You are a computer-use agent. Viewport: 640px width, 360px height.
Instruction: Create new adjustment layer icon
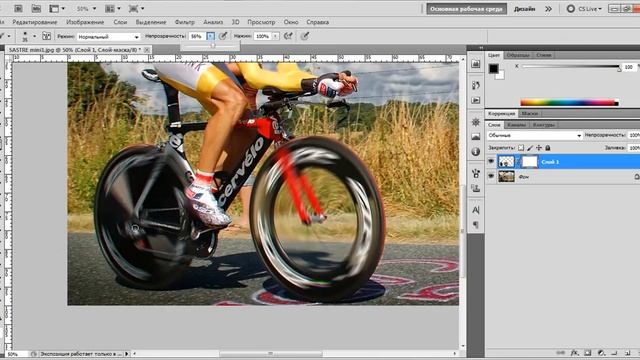click(x=601, y=353)
